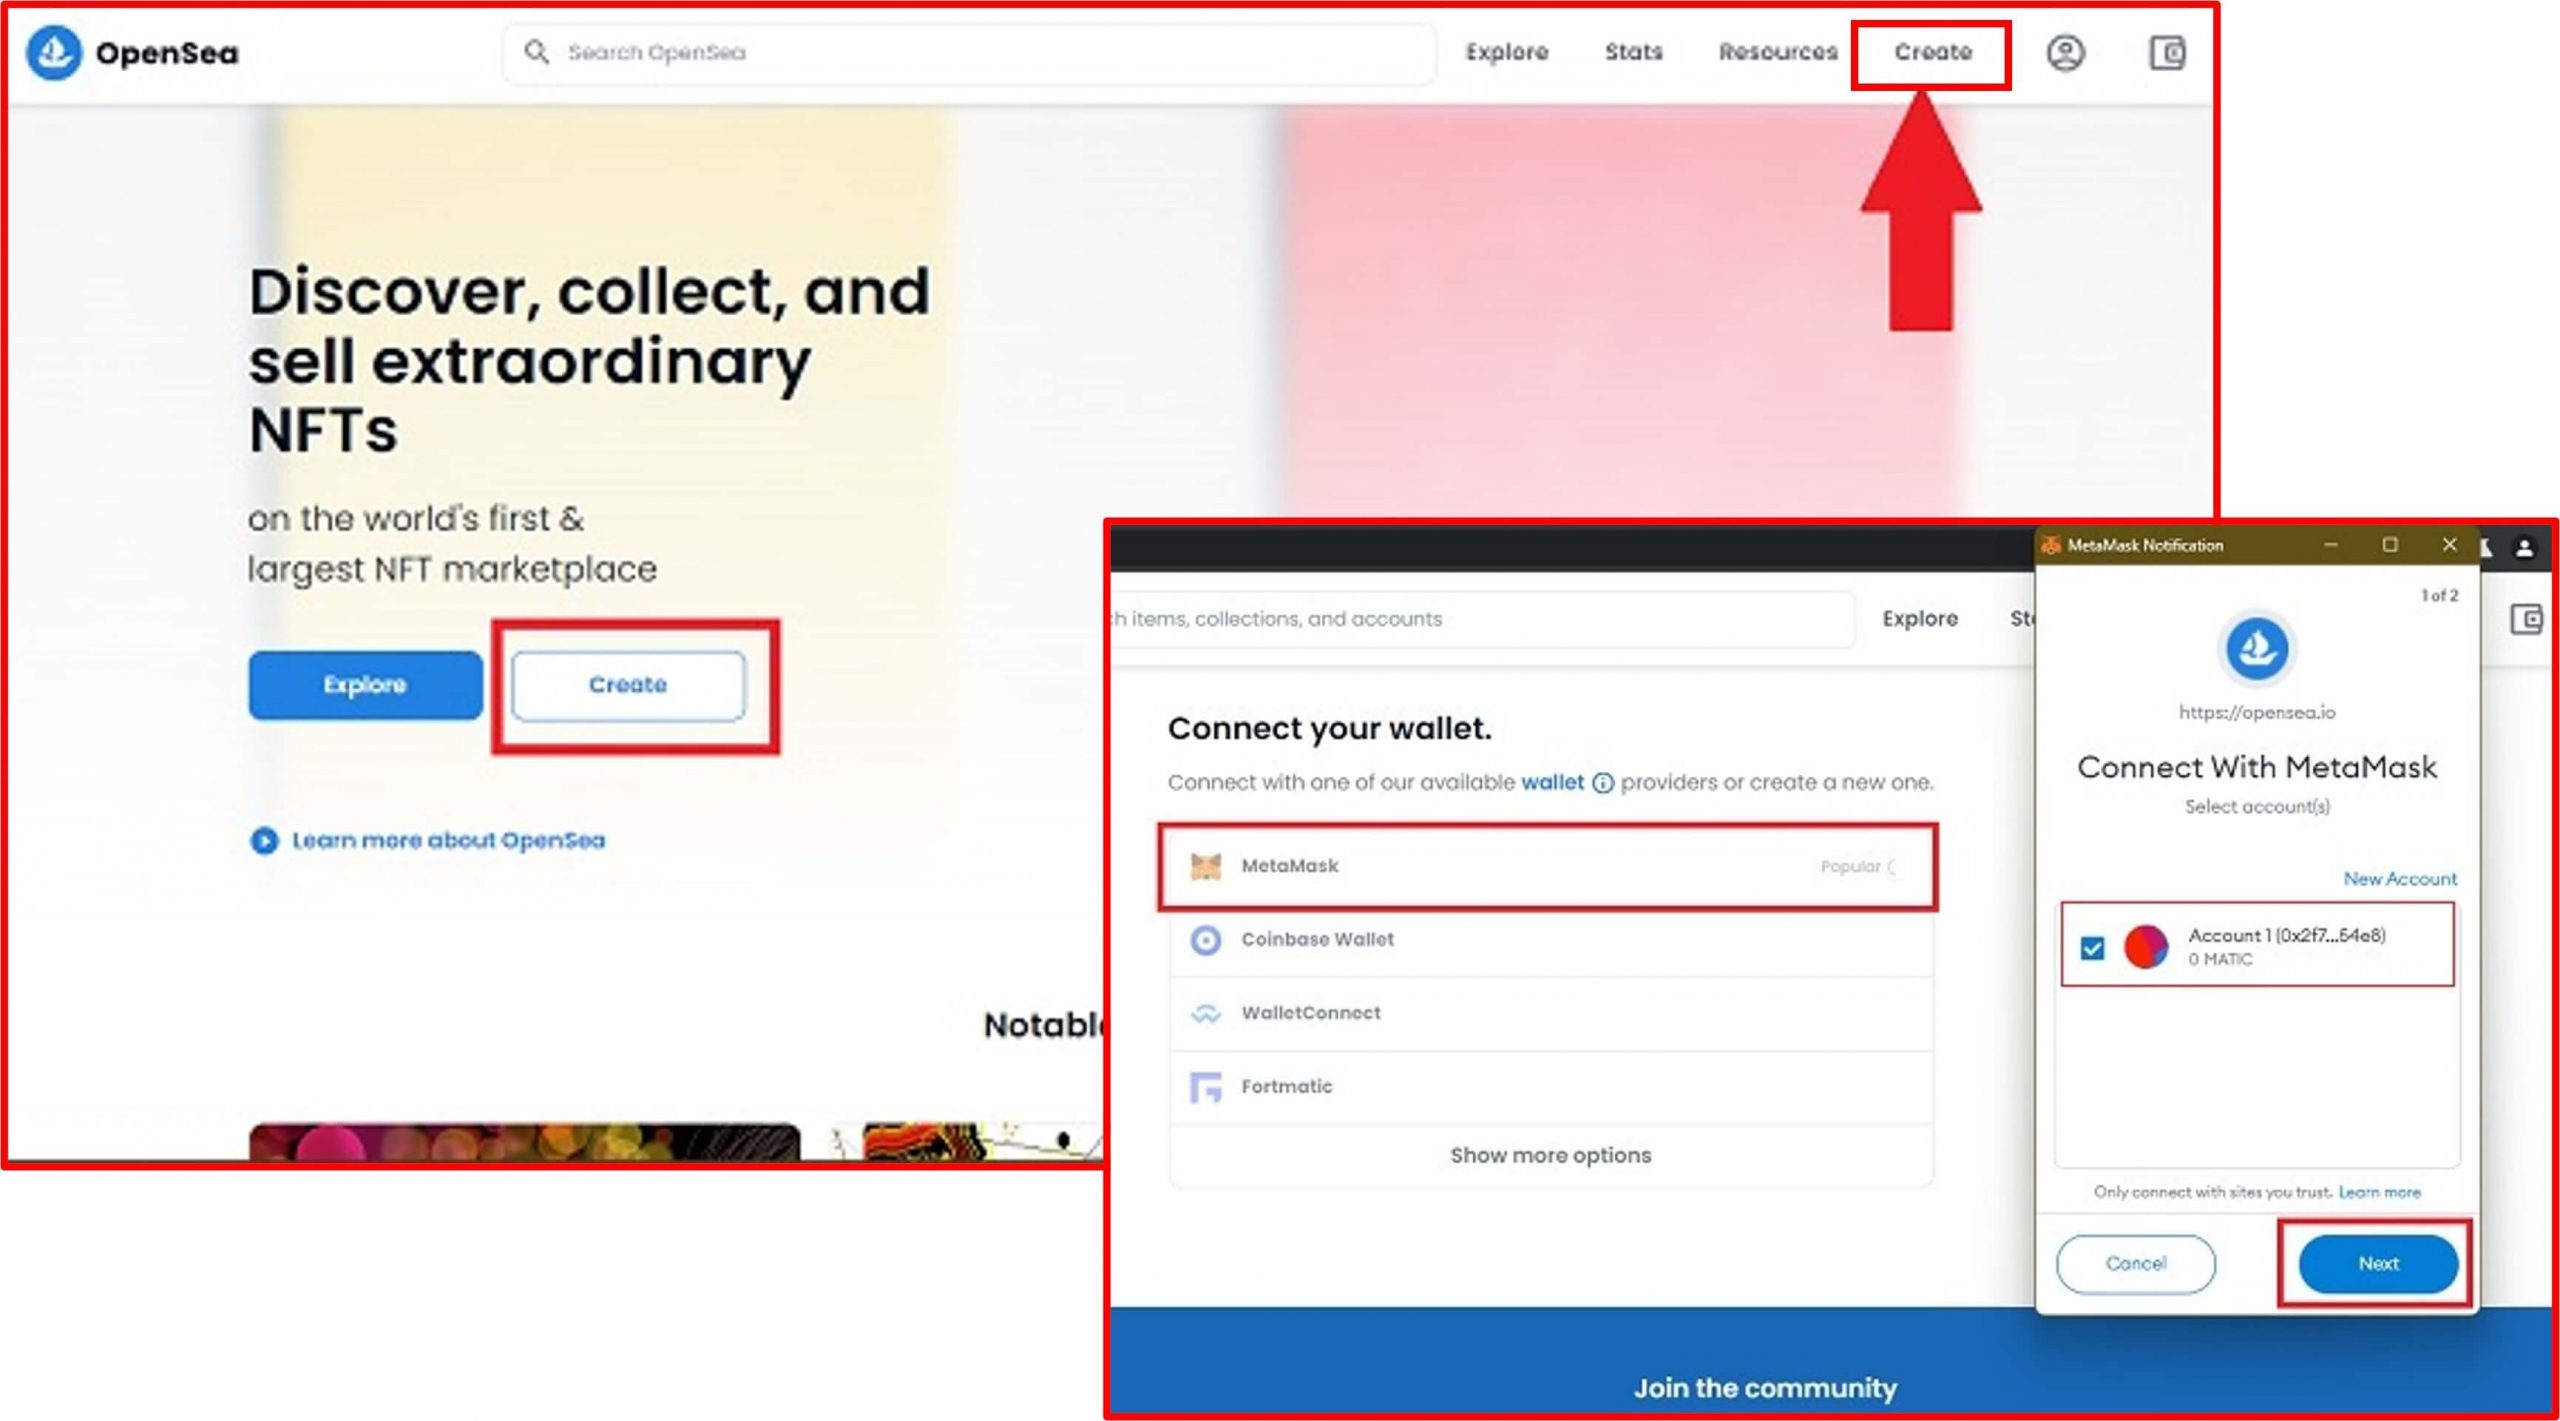Screen dimensions: 2560x1421
Task: Open the Resources menu item
Action: click(x=1777, y=52)
